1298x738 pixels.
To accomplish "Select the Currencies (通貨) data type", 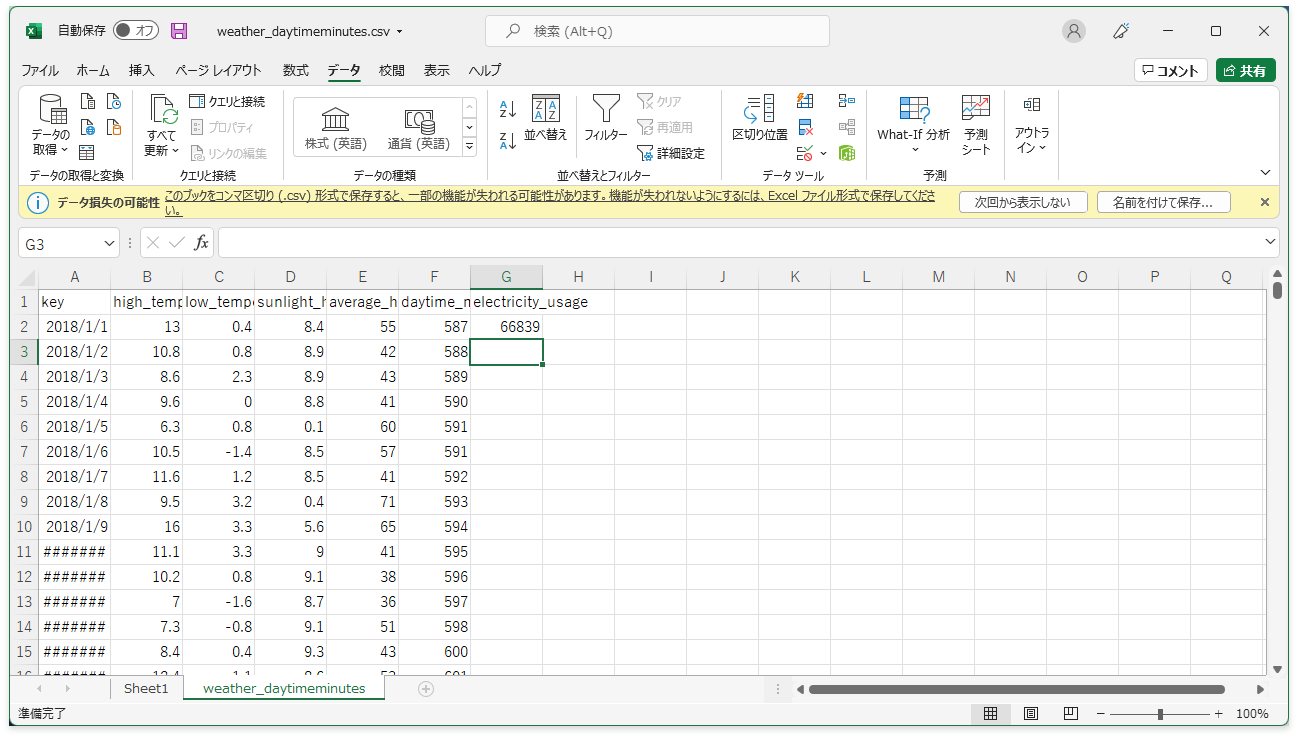I will pyautogui.click(x=418, y=129).
